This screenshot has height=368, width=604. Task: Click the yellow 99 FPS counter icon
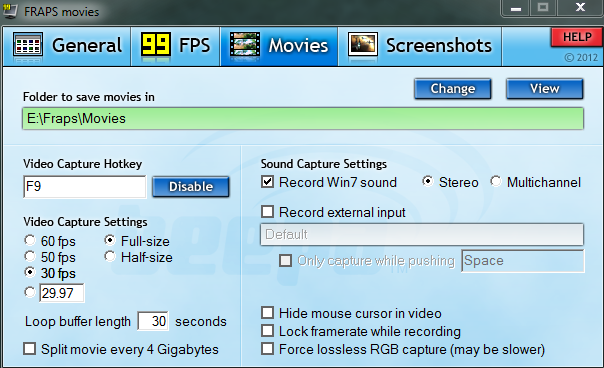156,45
